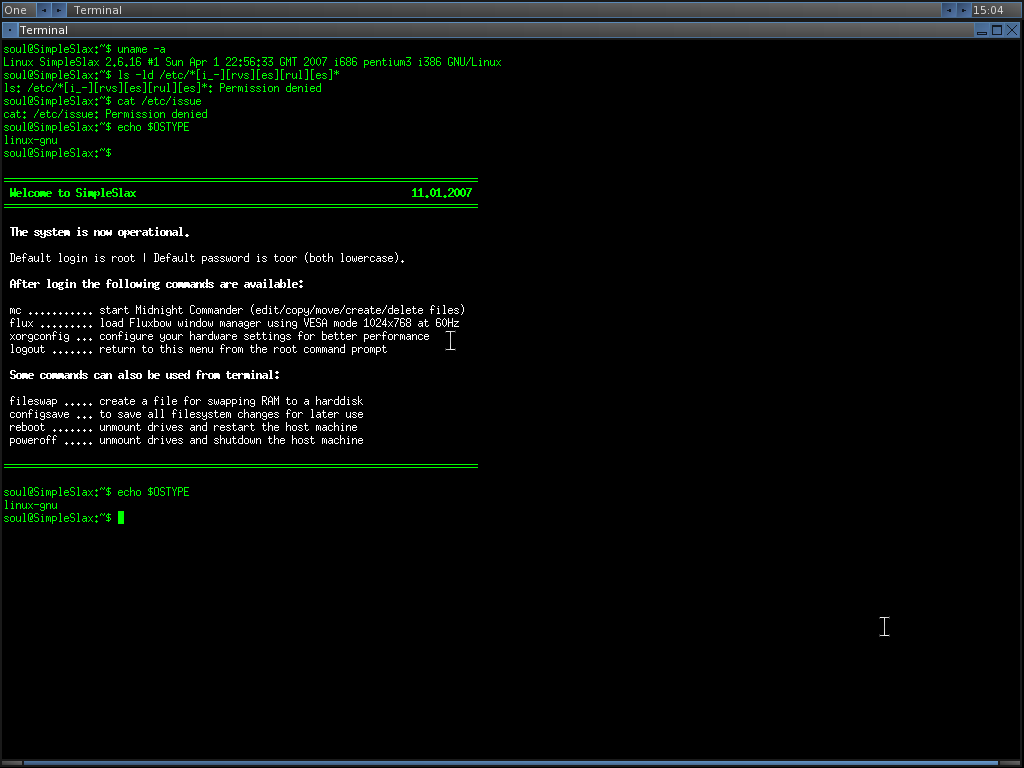Click the 'uname -a' command line
Screen dimensions: 1024x768
pyautogui.click(x=84, y=49)
